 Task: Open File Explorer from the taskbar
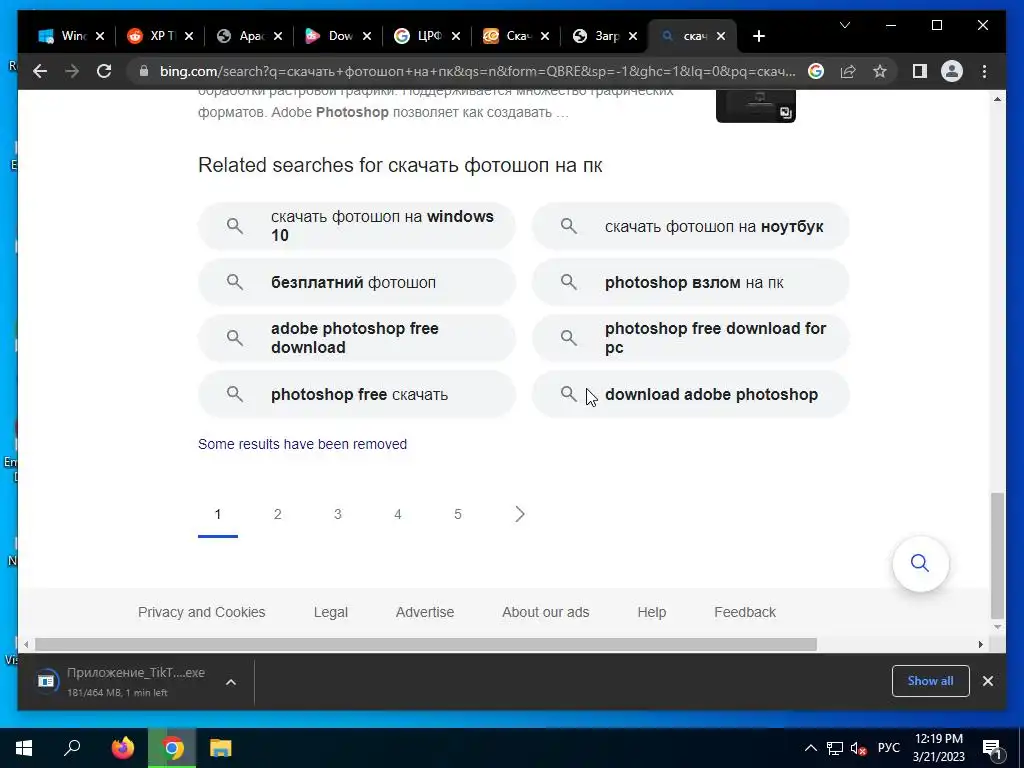click(x=221, y=748)
